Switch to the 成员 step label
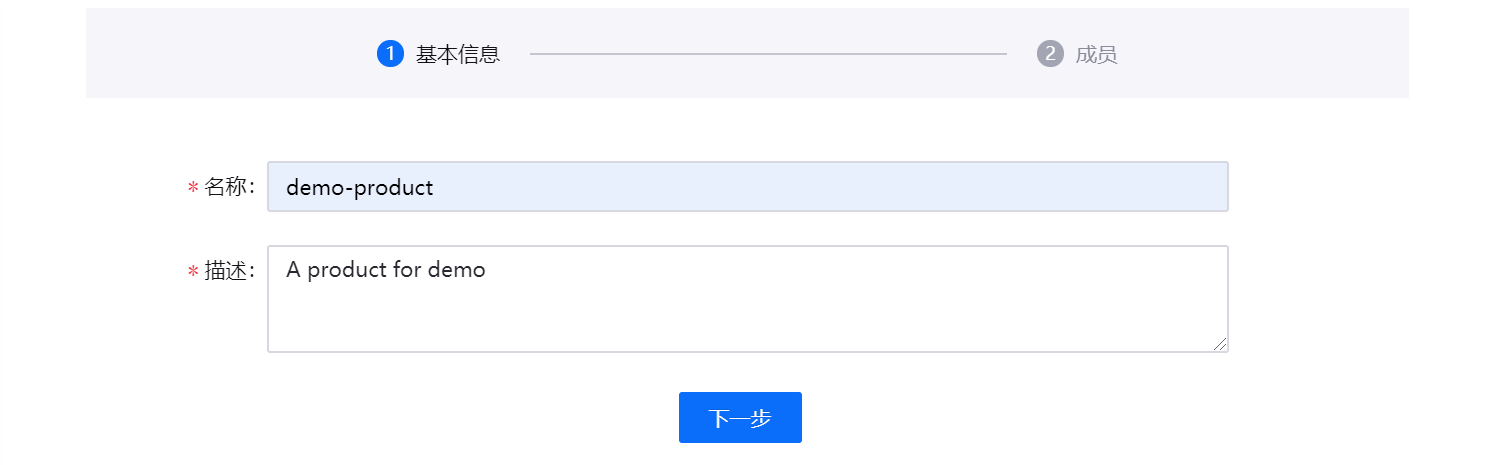 click(1096, 55)
